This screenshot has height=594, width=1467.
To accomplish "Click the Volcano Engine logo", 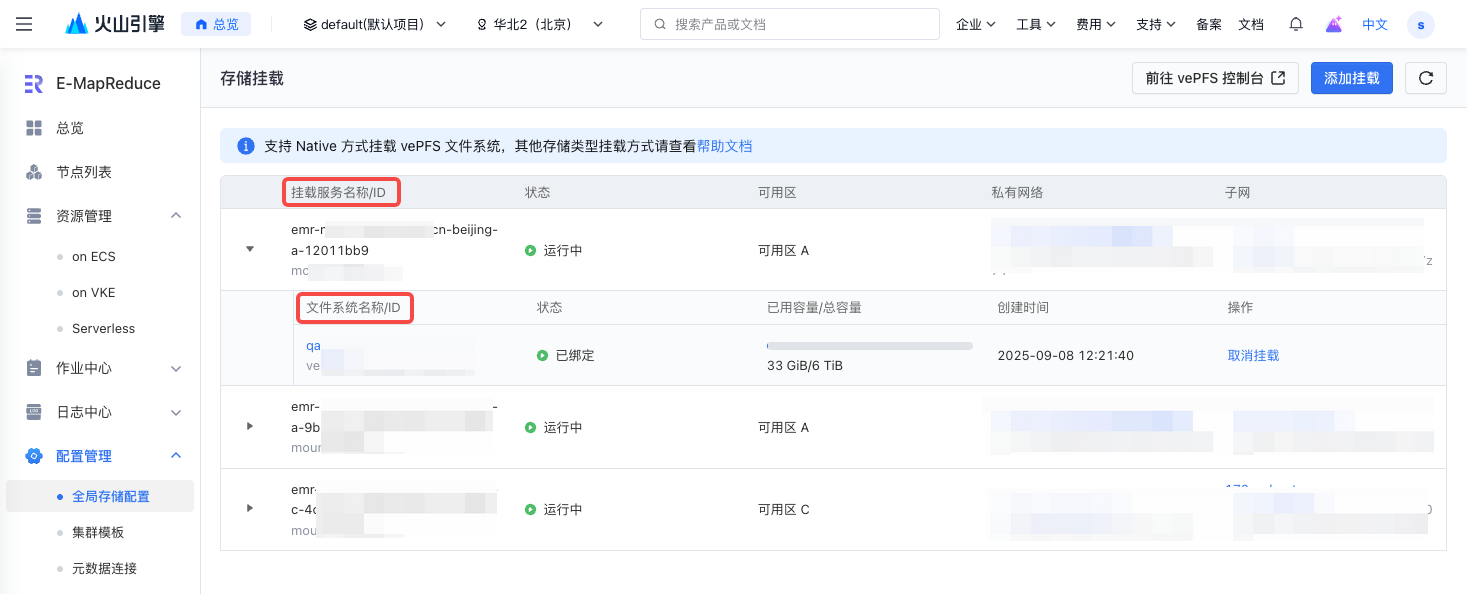I will (x=115, y=24).
